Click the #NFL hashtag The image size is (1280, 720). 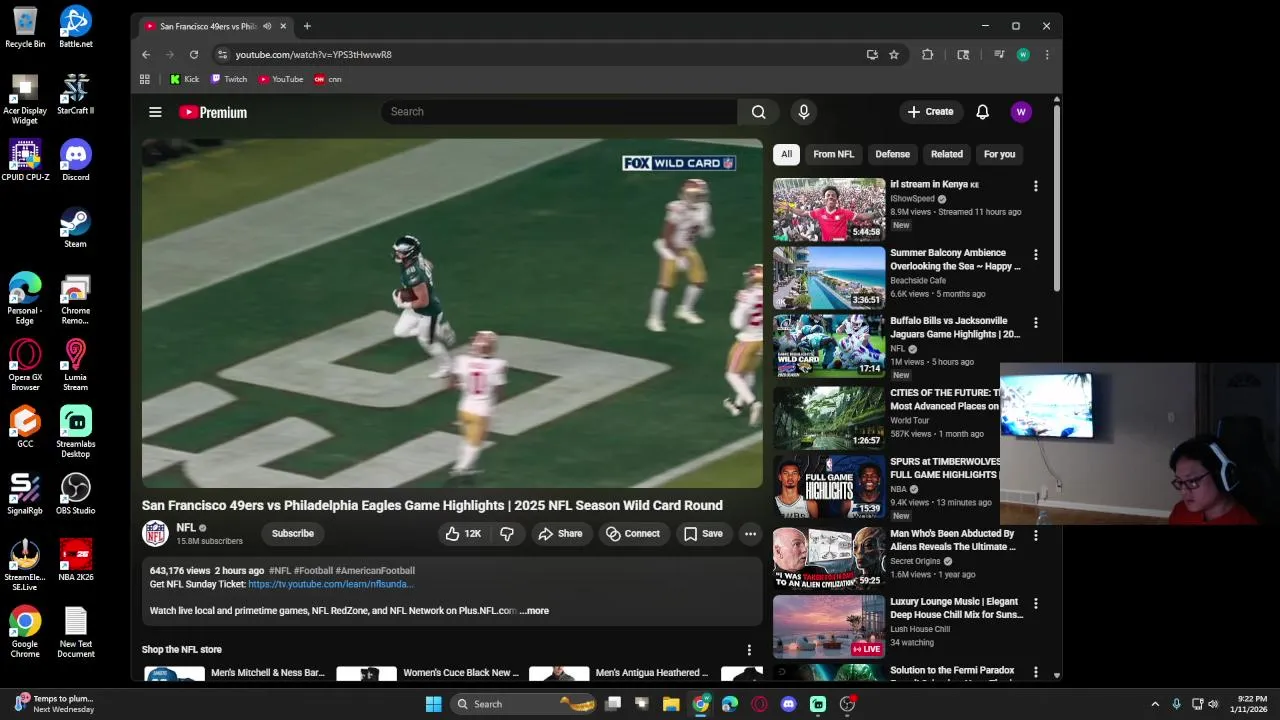coord(280,571)
